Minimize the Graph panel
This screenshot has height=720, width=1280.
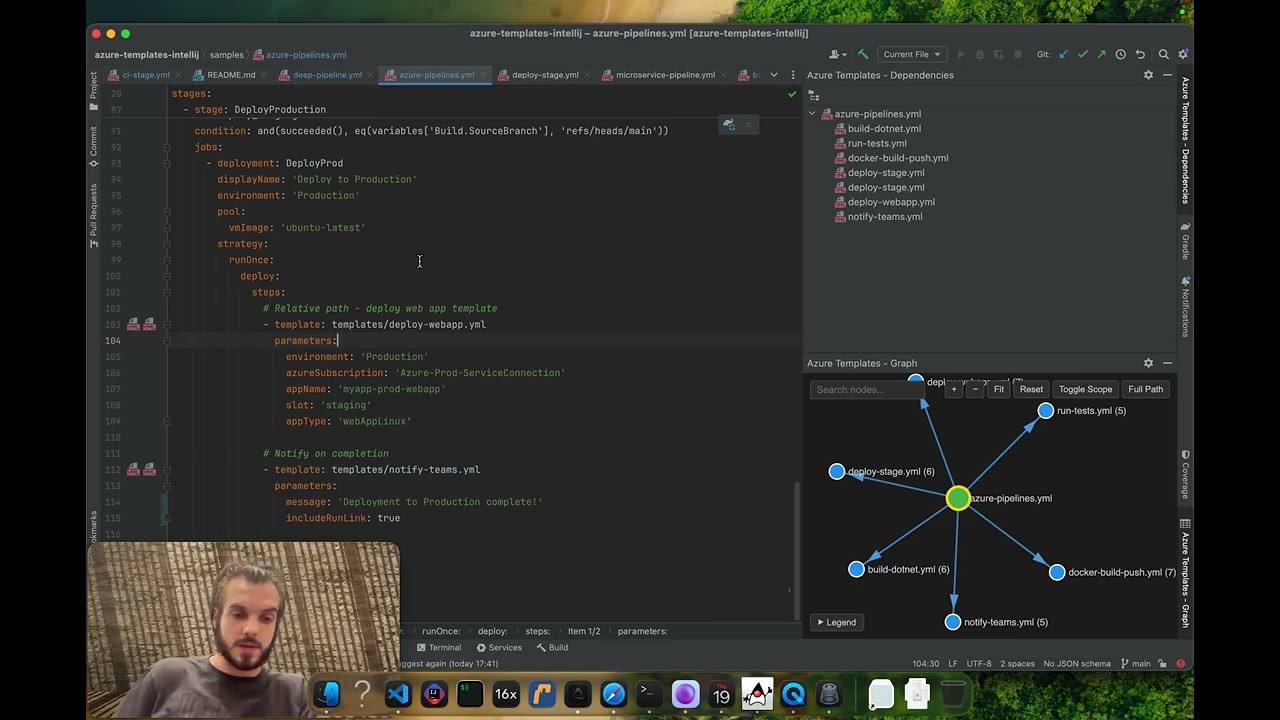point(1167,363)
